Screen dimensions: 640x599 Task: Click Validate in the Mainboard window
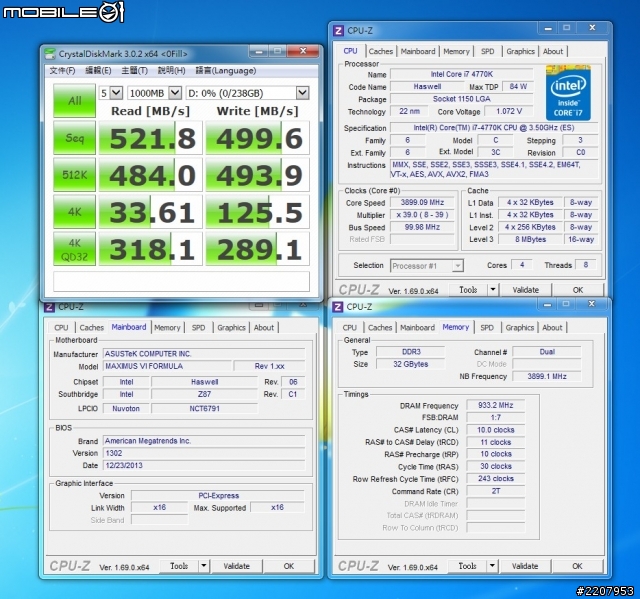pos(236,566)
